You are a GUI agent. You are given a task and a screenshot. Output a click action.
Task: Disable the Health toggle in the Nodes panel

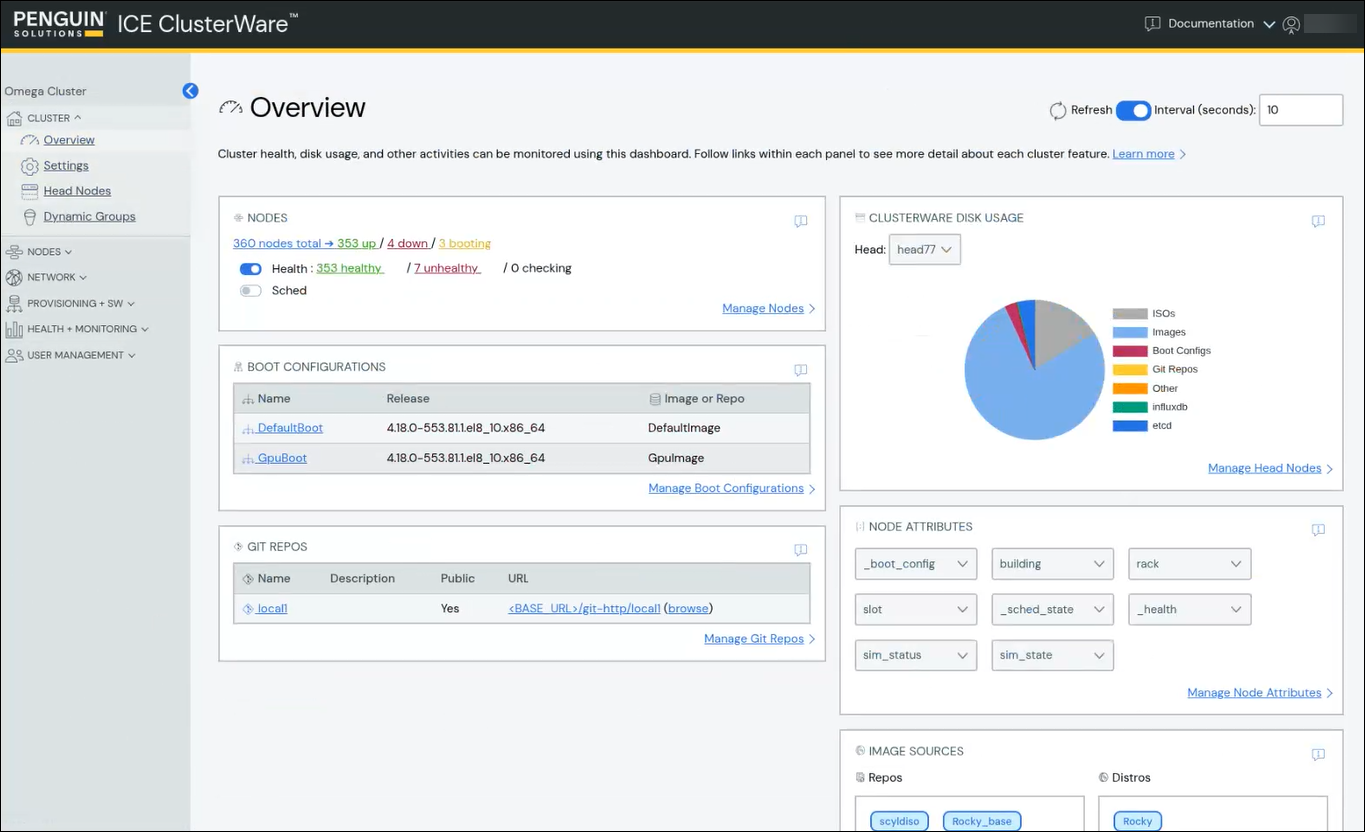[x=250, y=268]
